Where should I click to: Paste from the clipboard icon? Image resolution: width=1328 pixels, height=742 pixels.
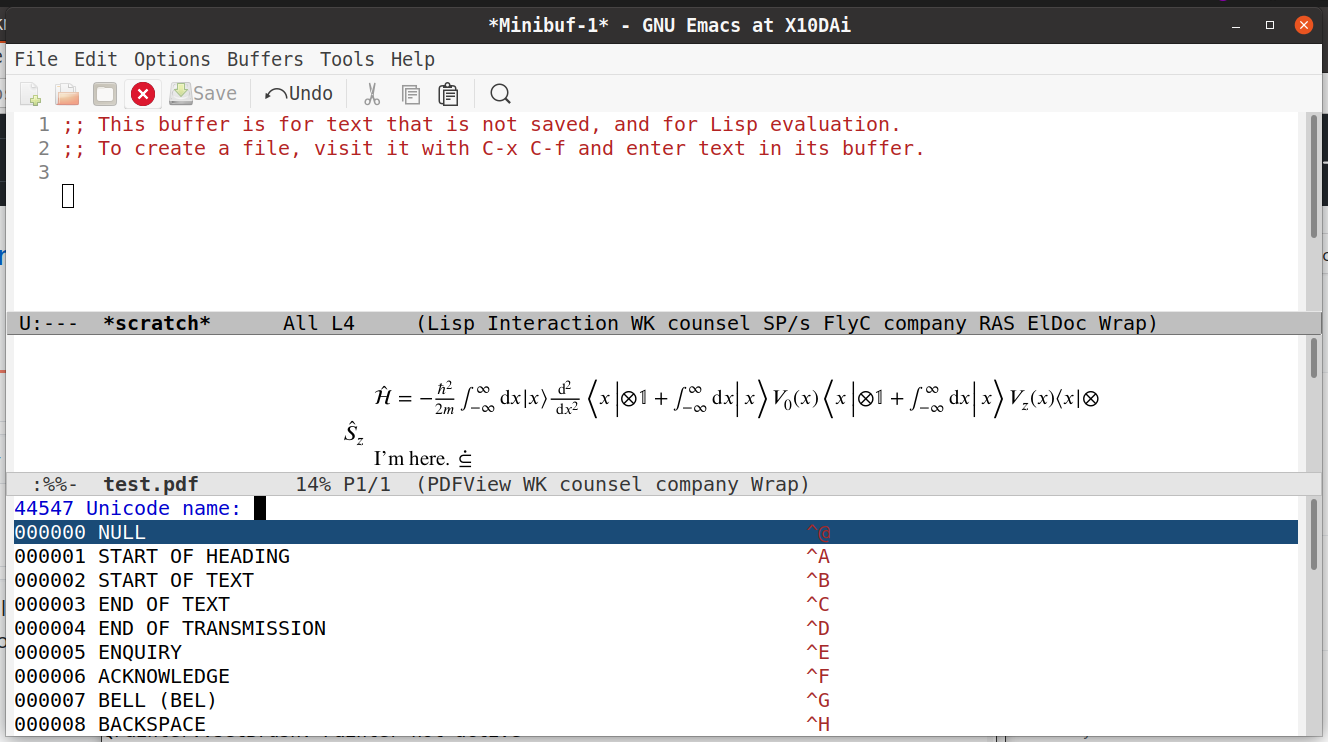(447, 93)
